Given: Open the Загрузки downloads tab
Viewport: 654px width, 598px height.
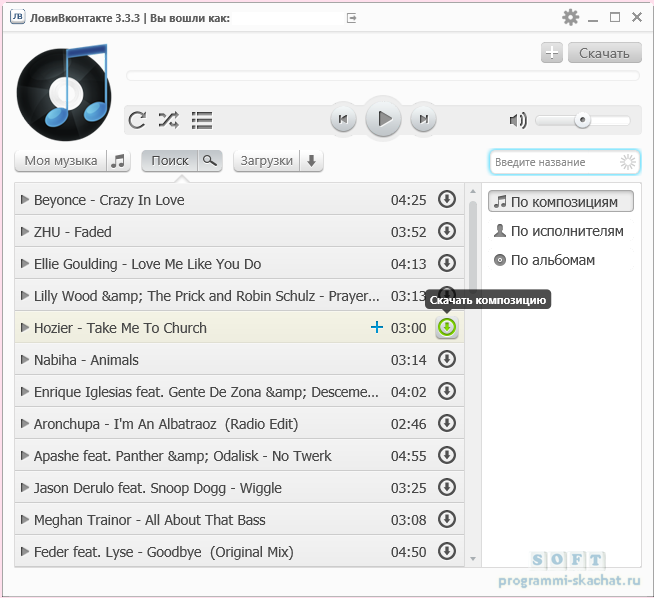Looking at the screenshot, I should click(x=267, y=161).
